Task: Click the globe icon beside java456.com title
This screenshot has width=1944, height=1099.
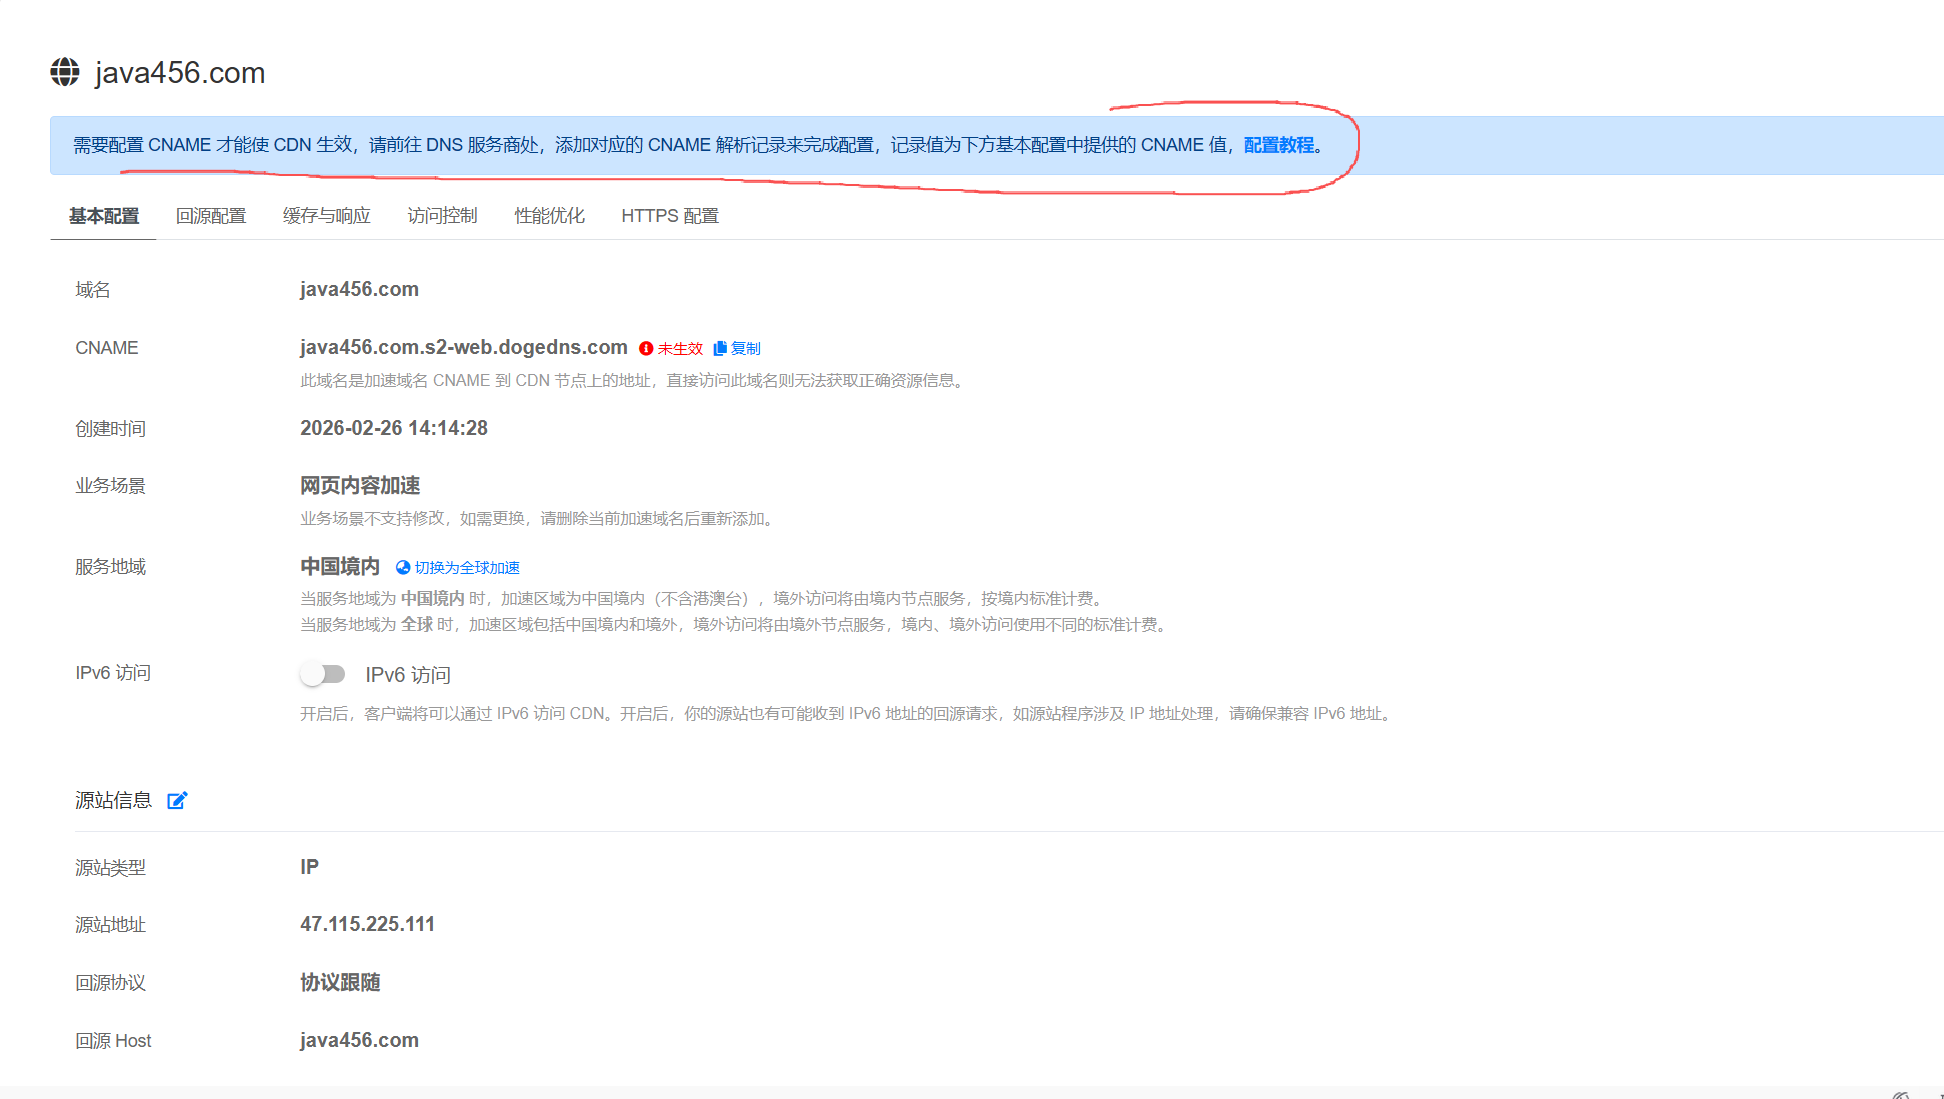Action: pyautogui.click(x=64, y=71)
